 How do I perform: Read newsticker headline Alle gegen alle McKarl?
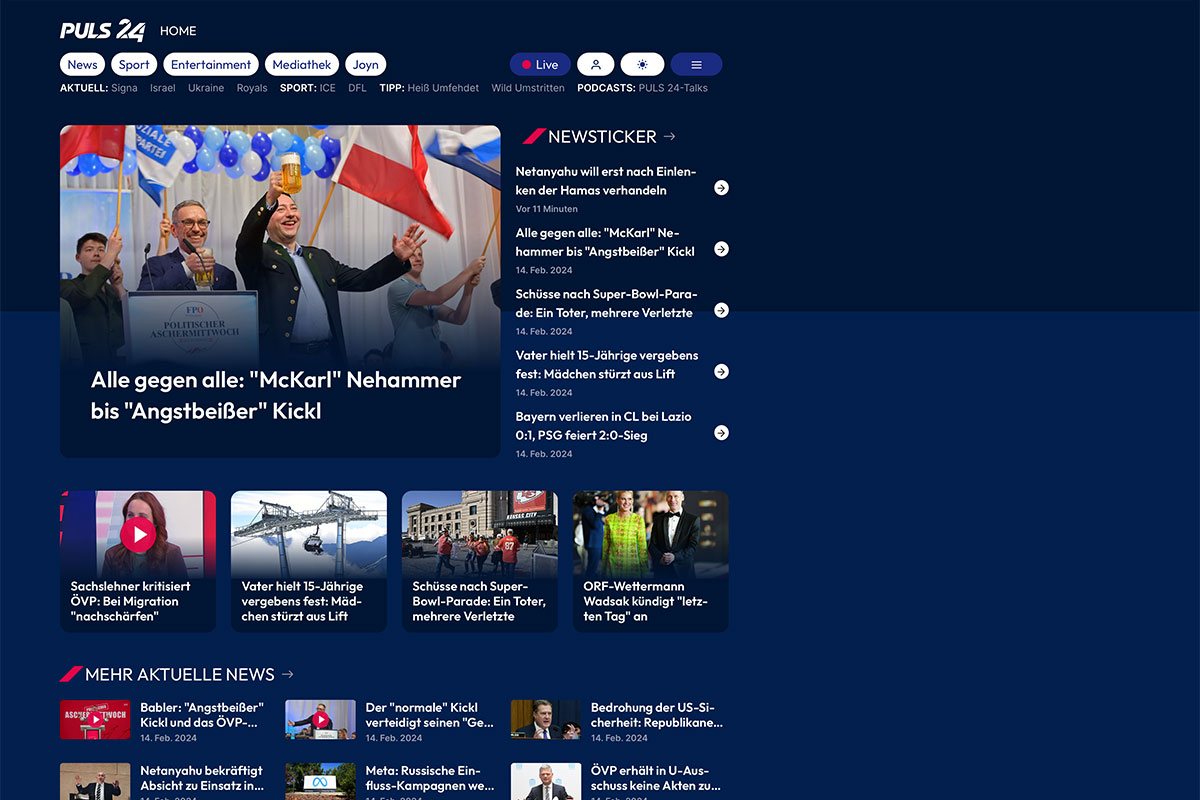tap(605, 242)
